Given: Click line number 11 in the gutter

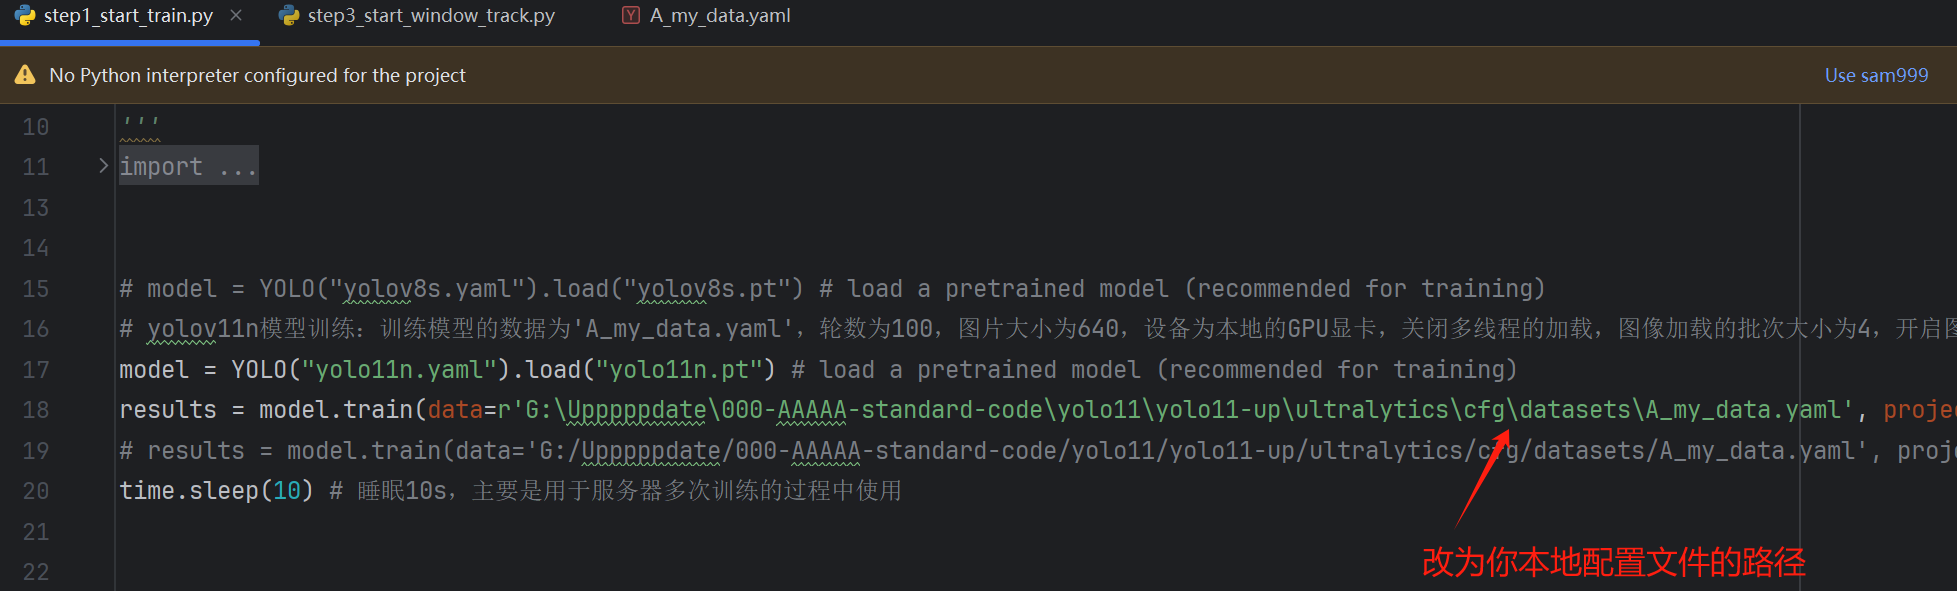Looking at the screenshot, I should point(36,167).
